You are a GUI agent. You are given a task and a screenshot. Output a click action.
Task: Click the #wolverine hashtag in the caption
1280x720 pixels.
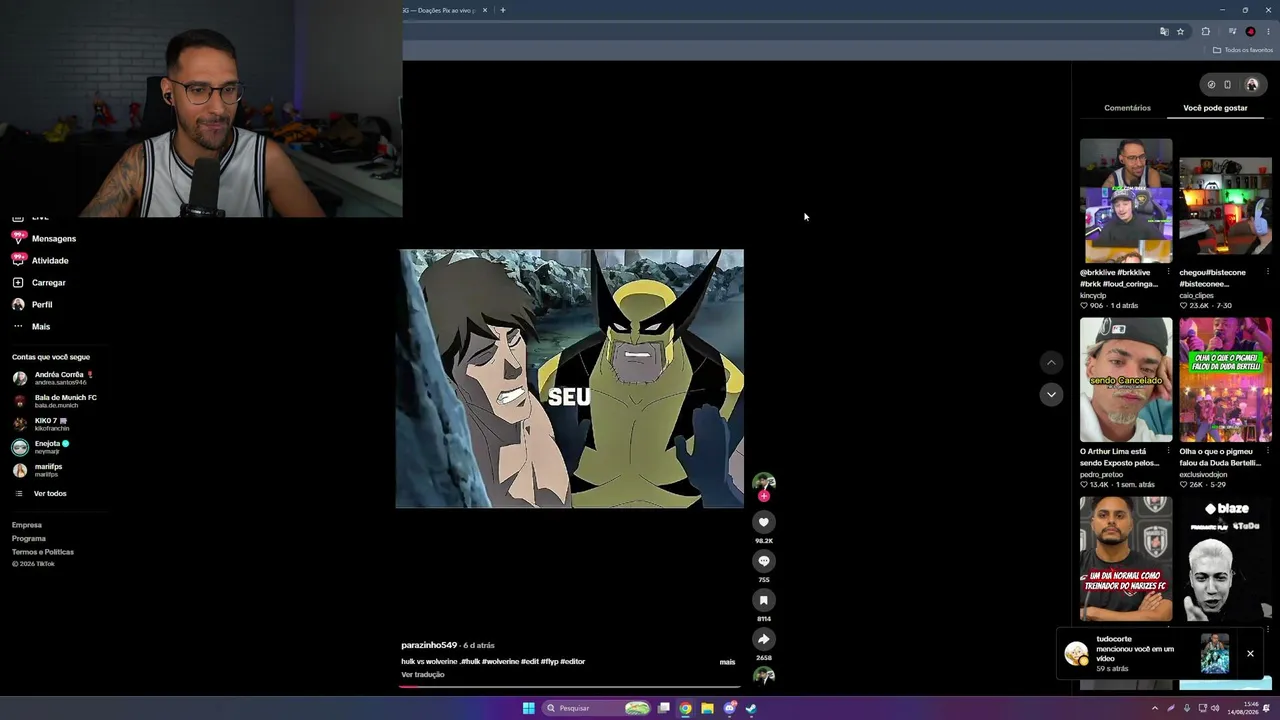click(x=500, y=661)
